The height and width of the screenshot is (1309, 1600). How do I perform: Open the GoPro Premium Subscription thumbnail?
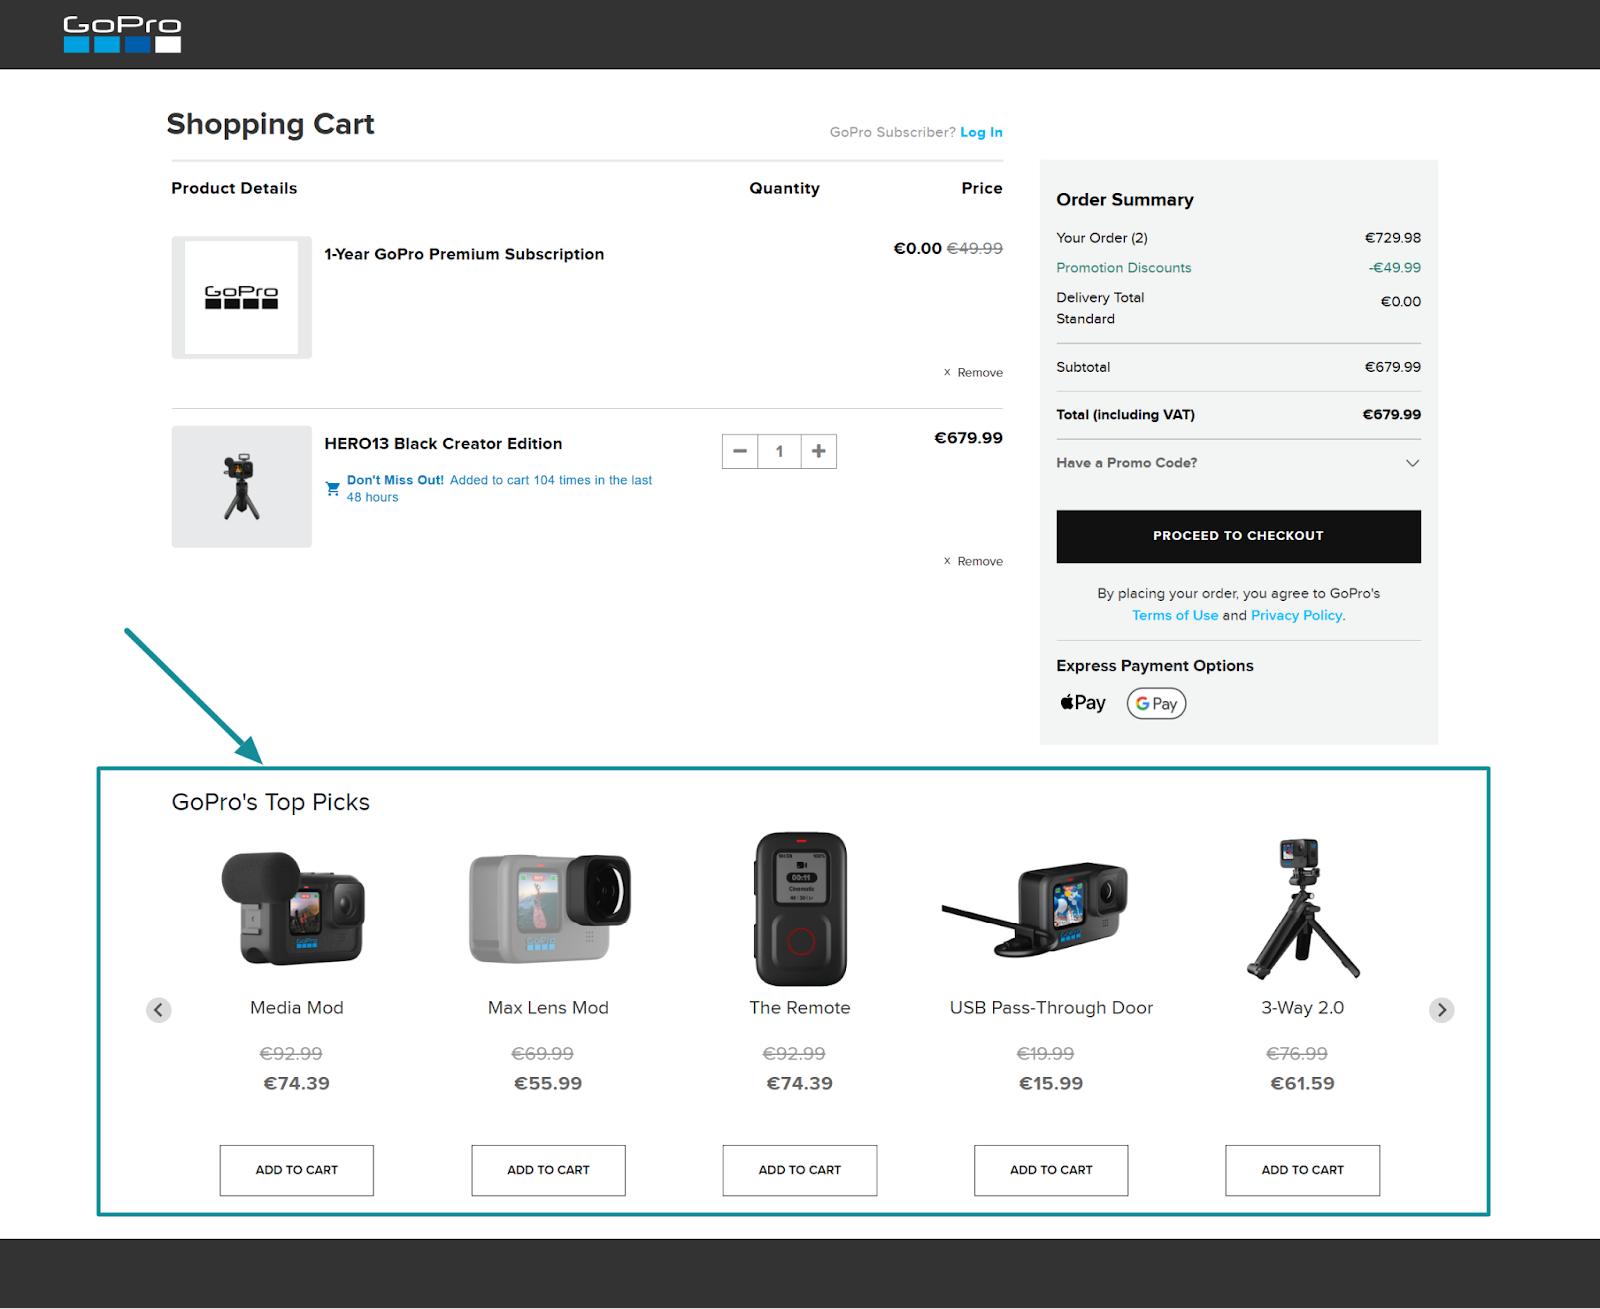(x=242, y=297)
